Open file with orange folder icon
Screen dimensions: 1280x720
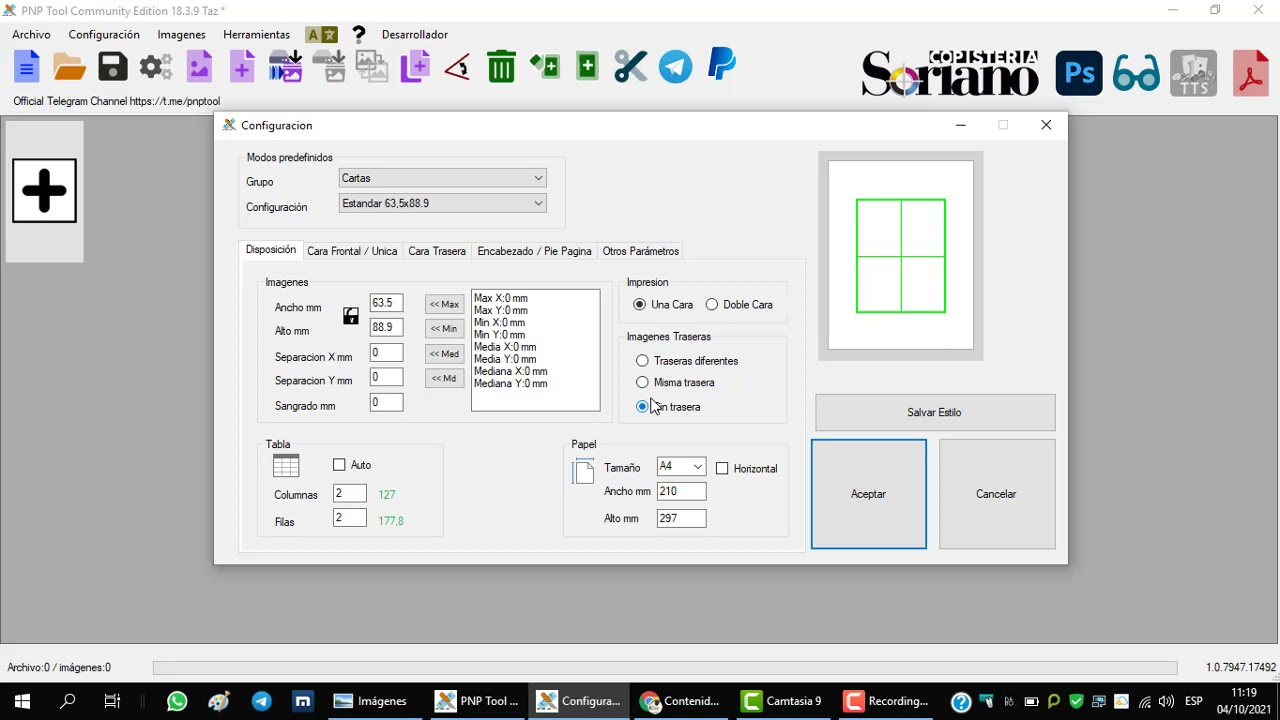tap(69, 67)
